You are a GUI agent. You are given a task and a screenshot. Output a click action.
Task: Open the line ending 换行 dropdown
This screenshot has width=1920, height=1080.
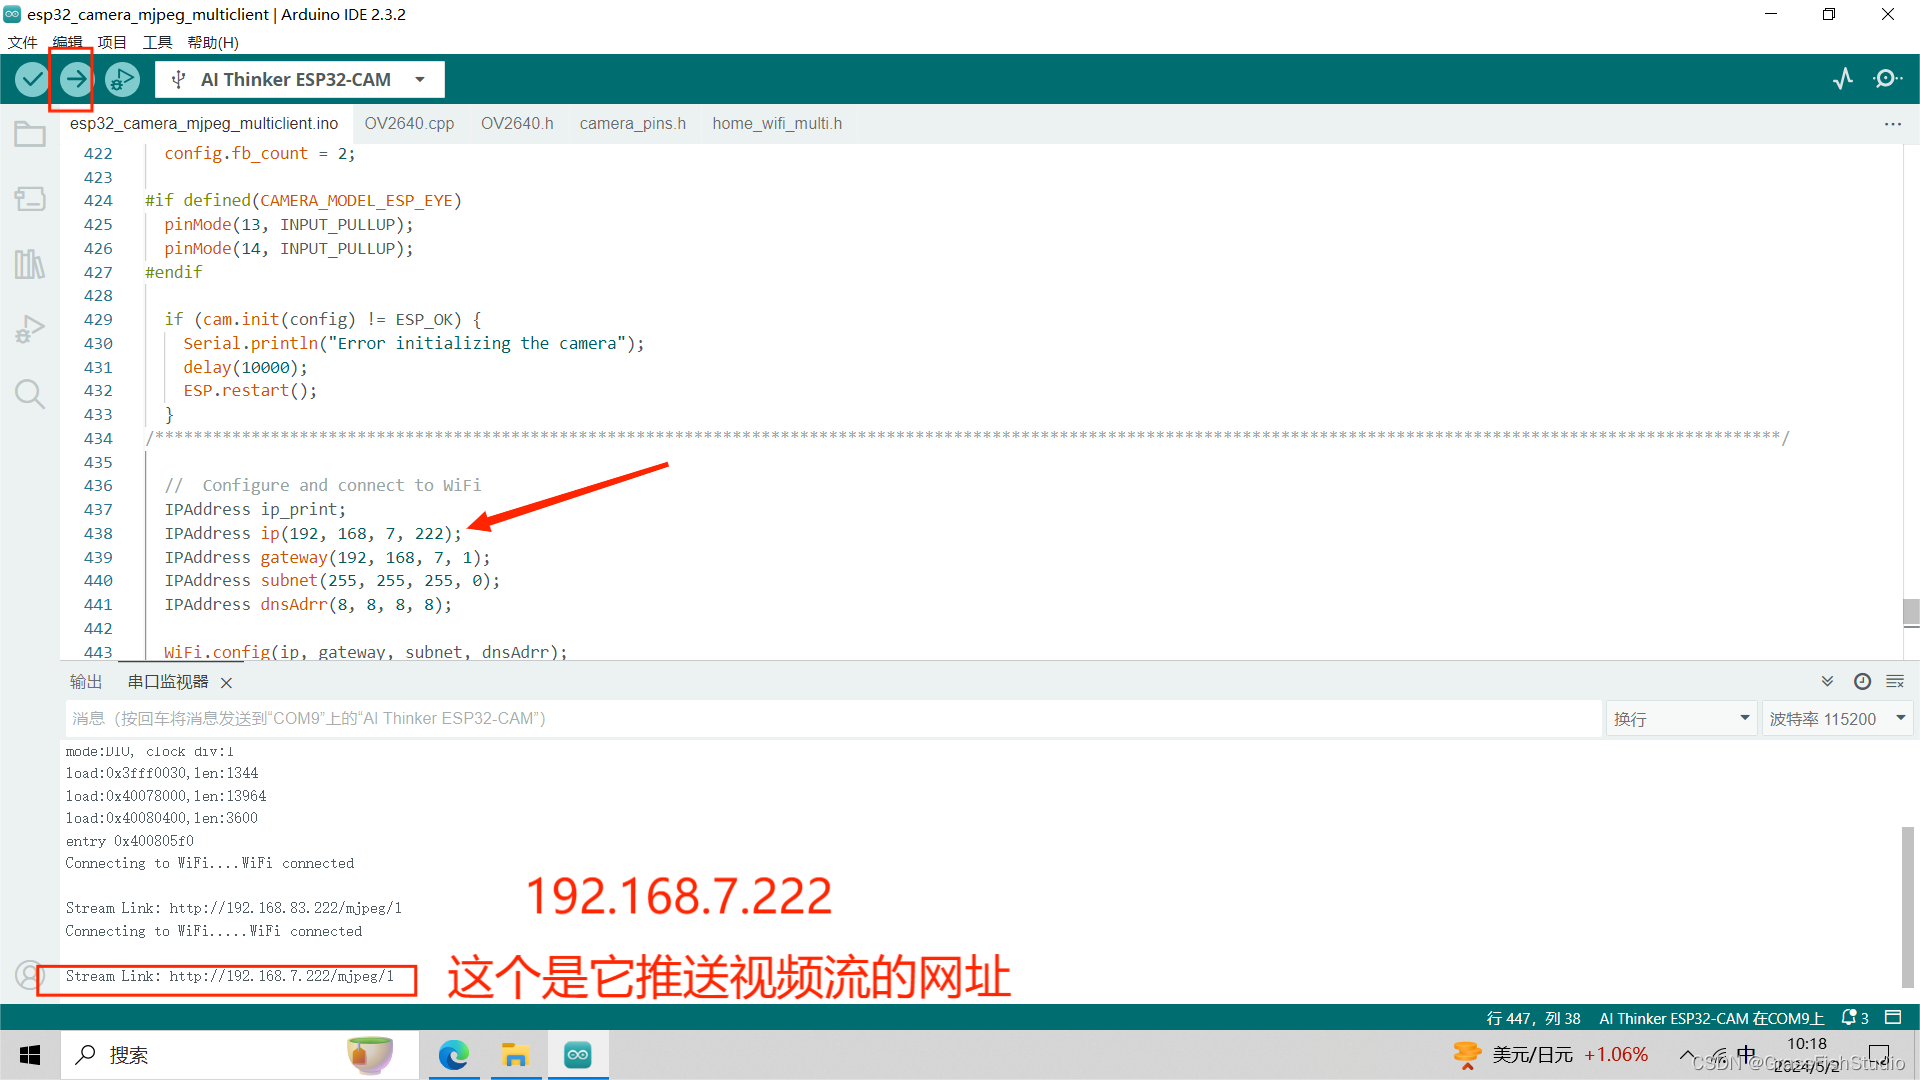[1680, 718]
